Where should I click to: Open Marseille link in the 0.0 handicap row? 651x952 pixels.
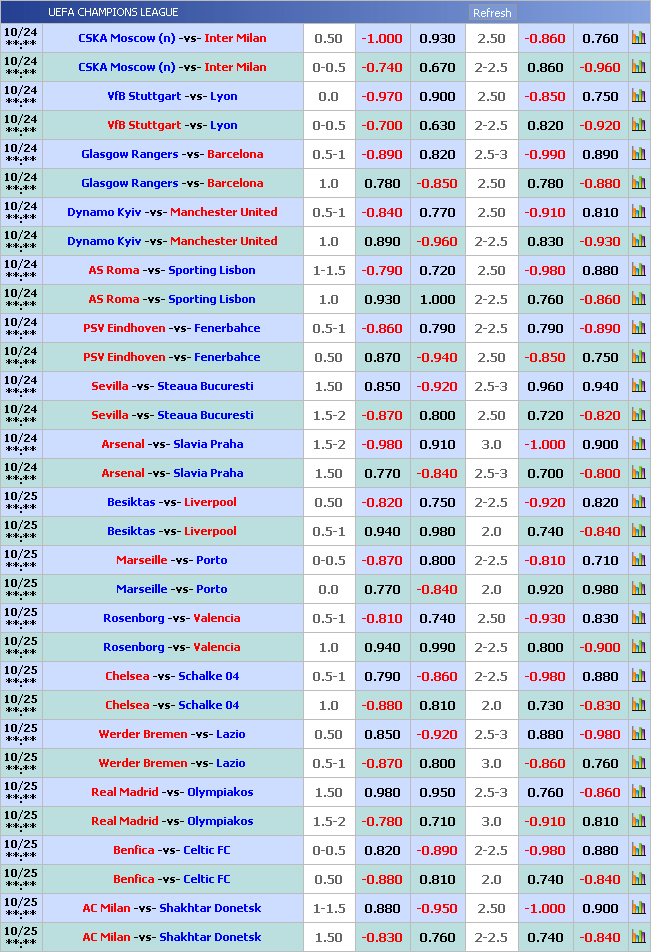141,589
